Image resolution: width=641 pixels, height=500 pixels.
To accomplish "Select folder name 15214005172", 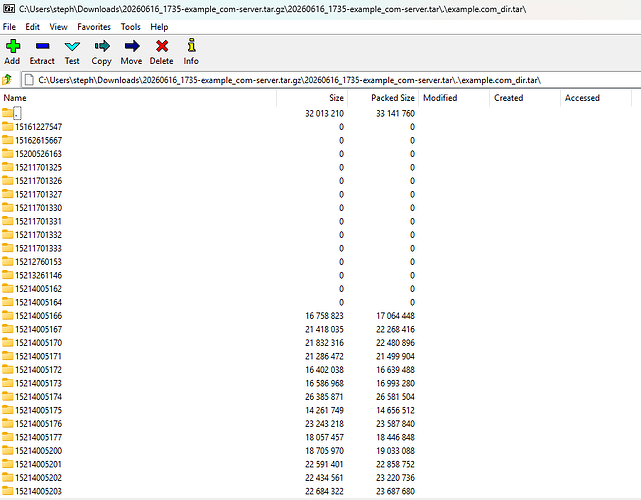I will 38,370.
